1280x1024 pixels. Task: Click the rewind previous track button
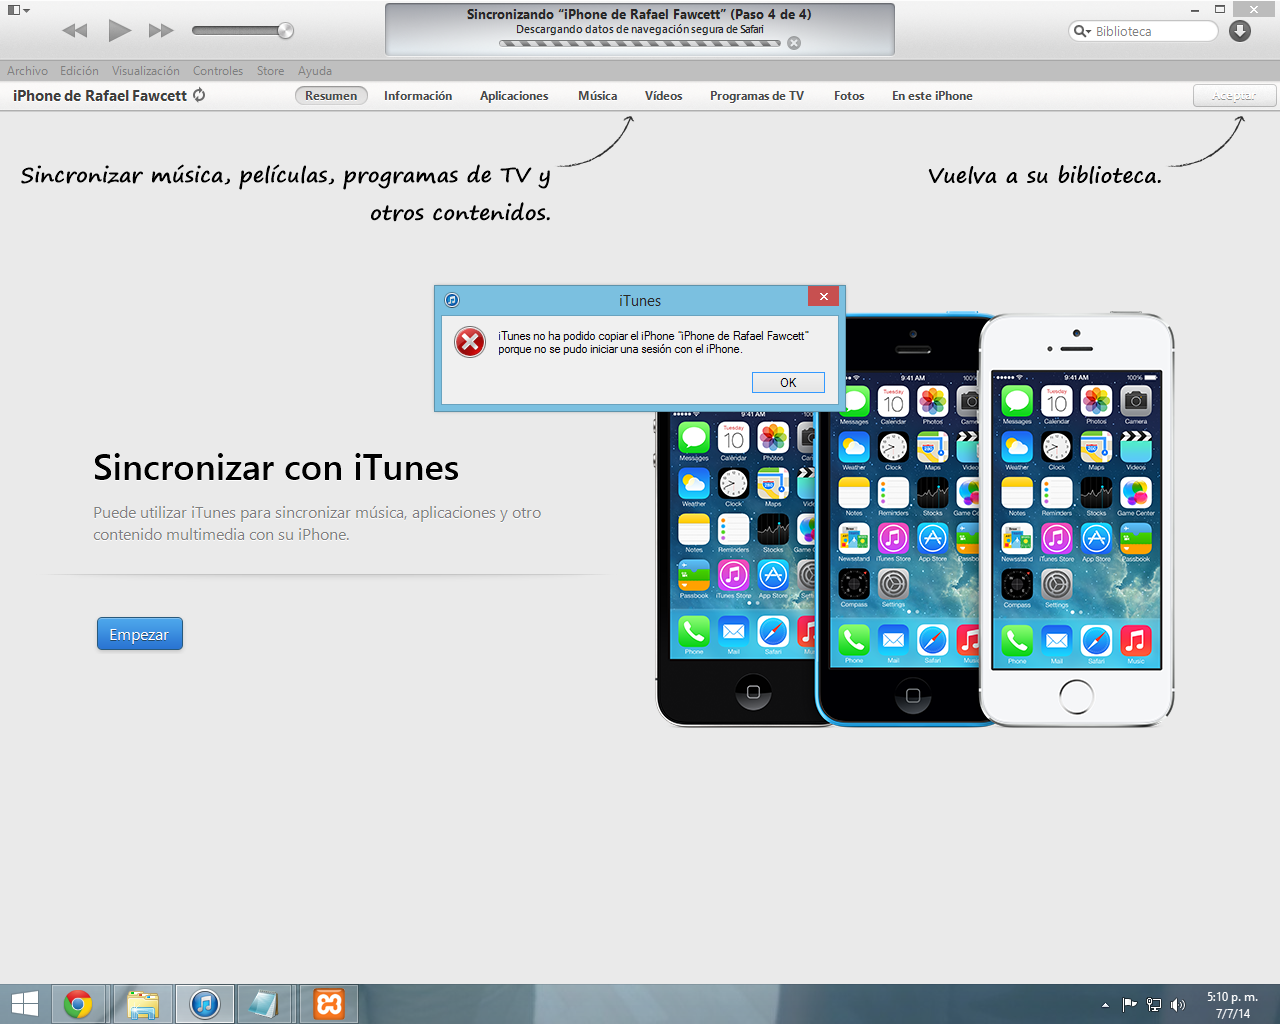pos(75,31)
